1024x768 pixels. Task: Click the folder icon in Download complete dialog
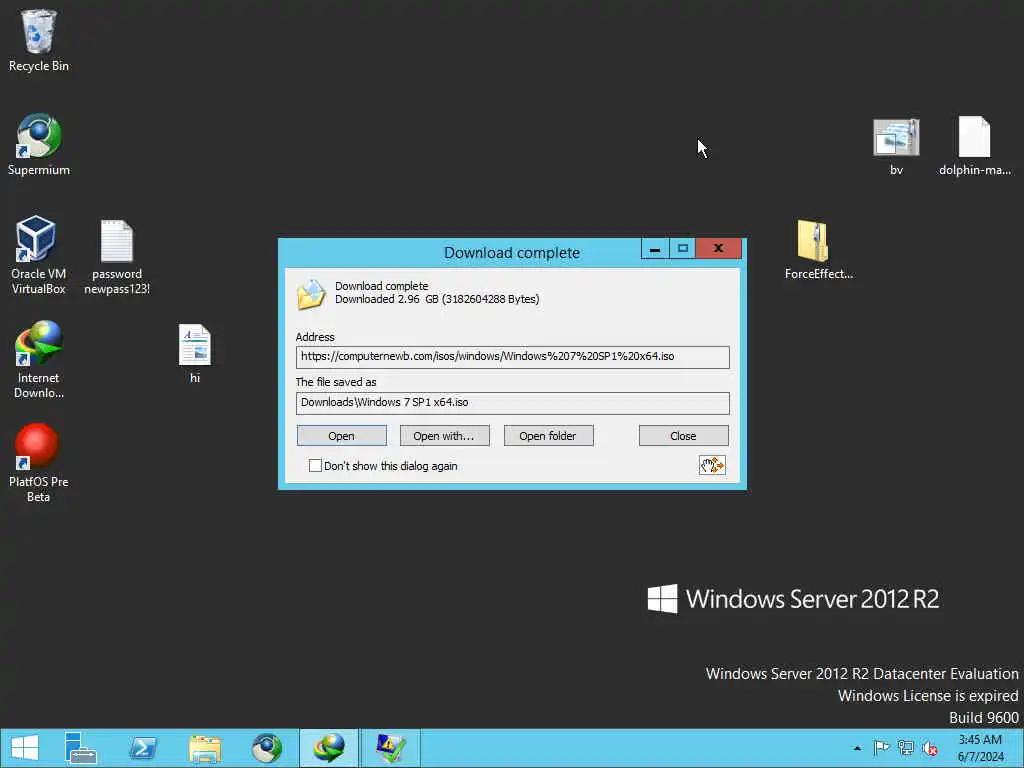point(311,294)
